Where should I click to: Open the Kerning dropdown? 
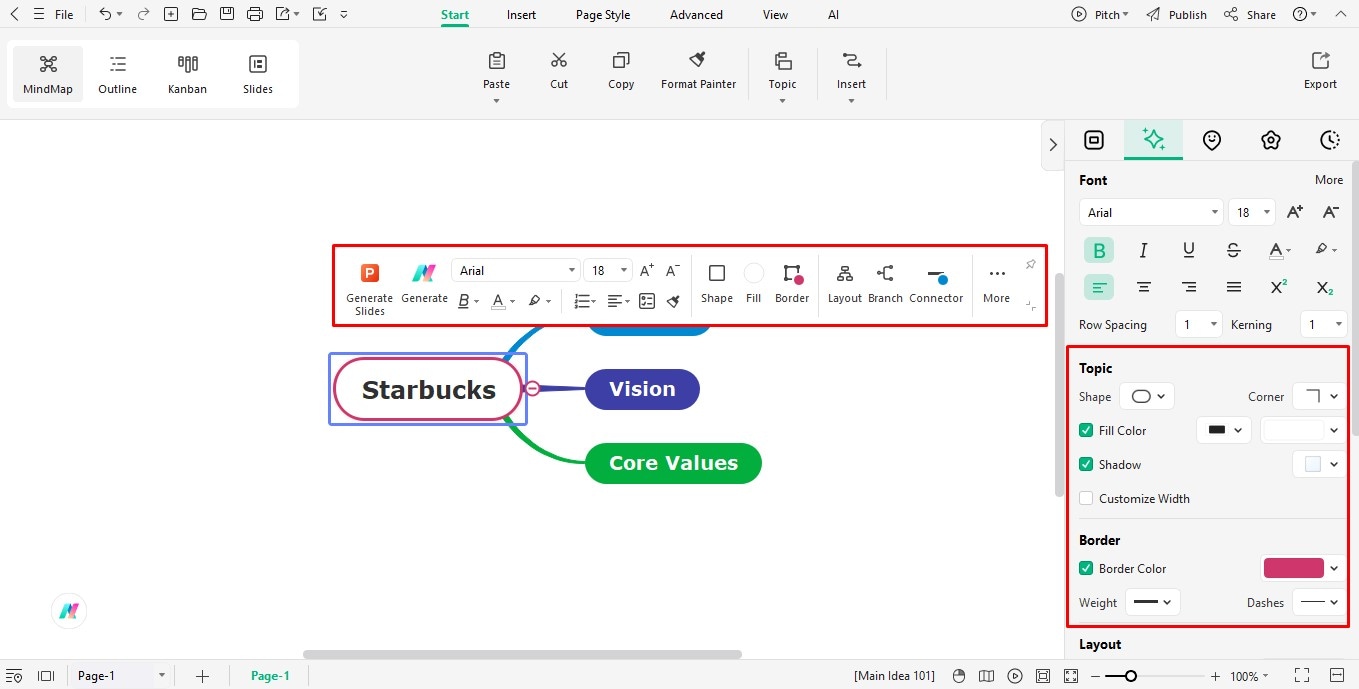pyautogui.click(x=1322, y=325)
